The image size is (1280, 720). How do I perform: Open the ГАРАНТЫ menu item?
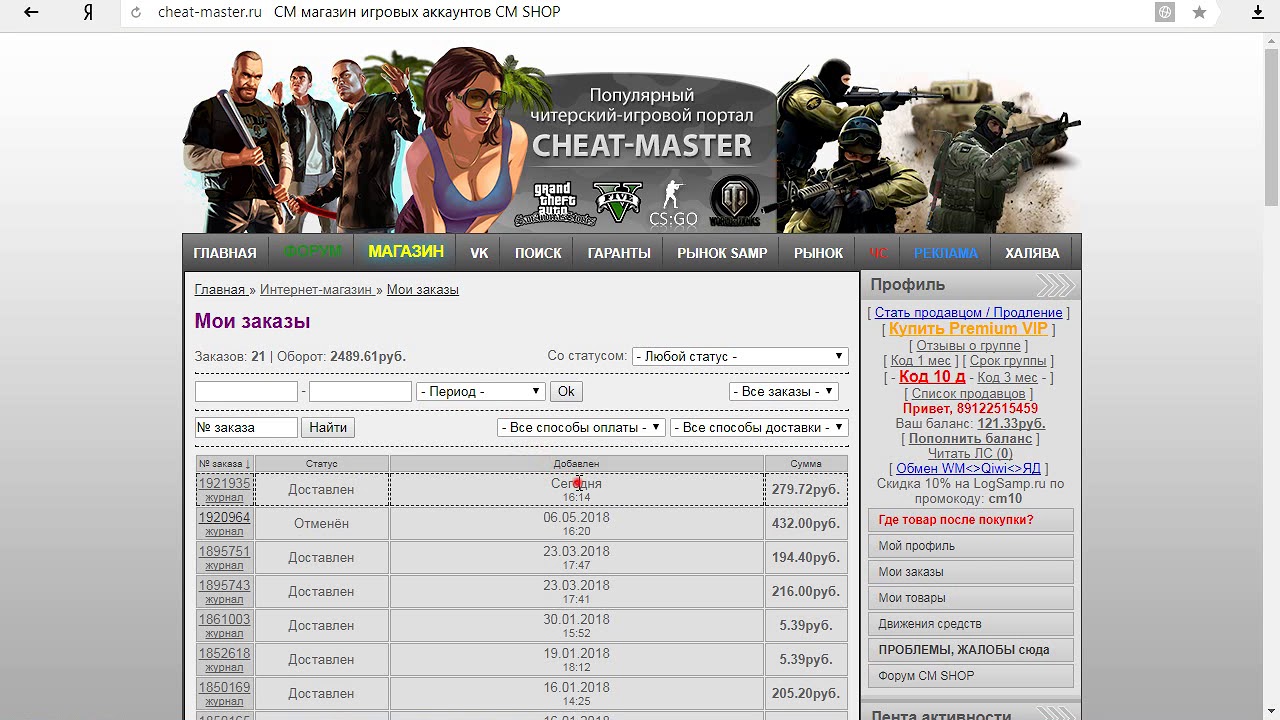(619, 253)
